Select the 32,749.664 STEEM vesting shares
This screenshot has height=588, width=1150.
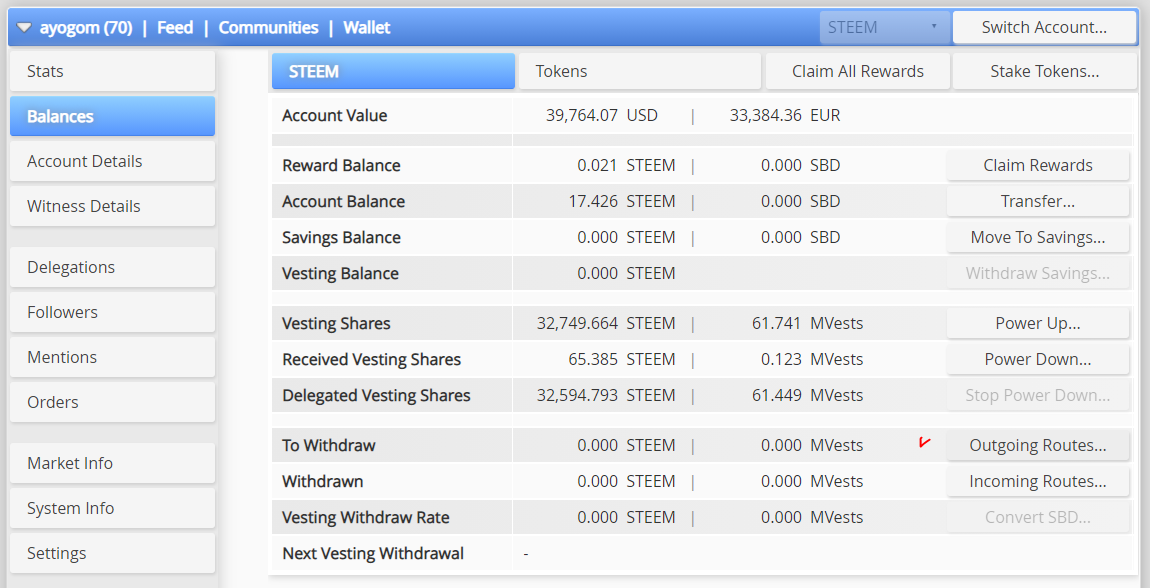click(606, 323)
